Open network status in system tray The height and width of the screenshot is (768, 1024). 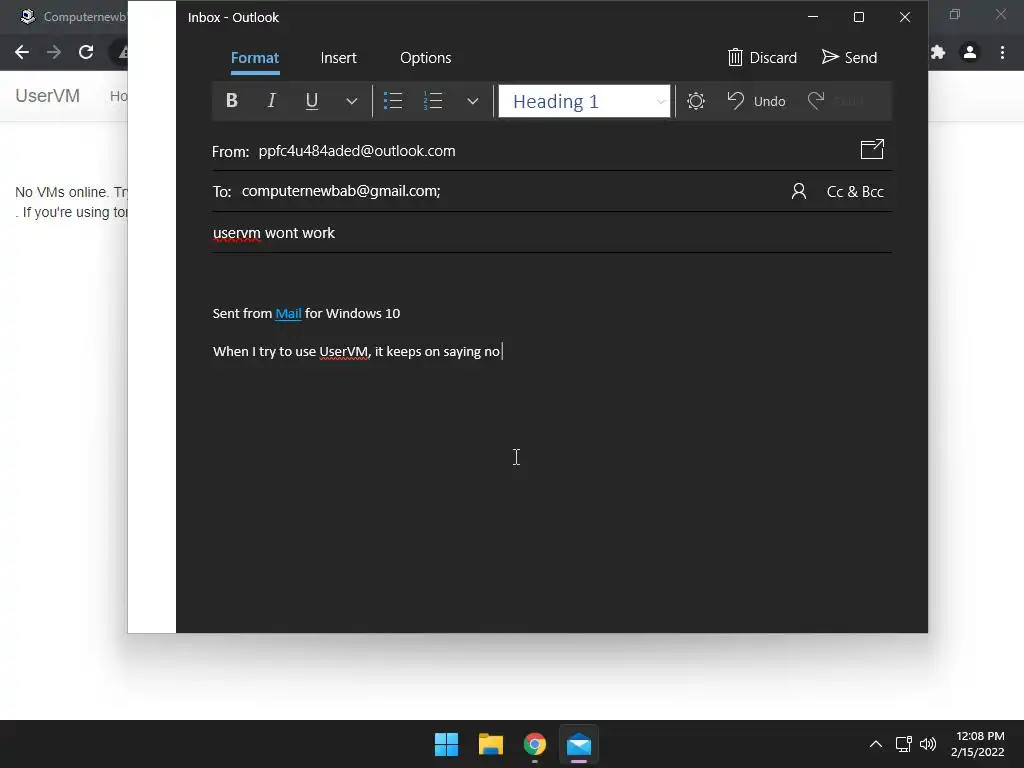903,744
